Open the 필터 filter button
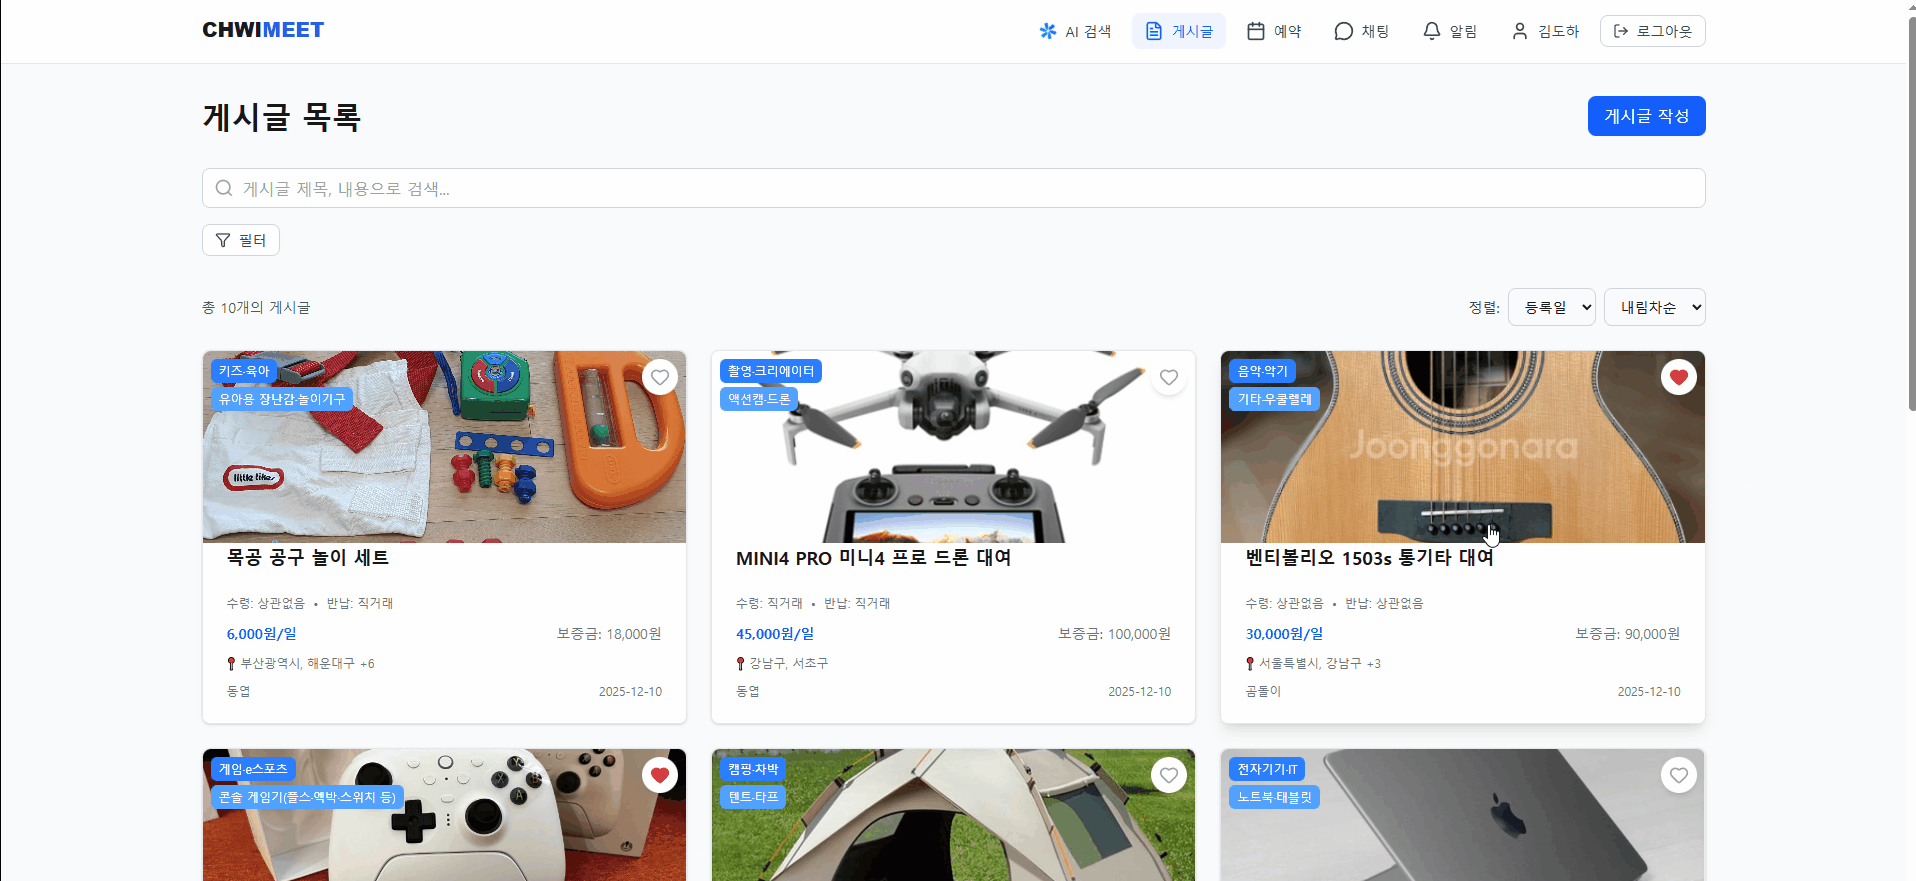The image size is (1916, 881). point(241,240)
